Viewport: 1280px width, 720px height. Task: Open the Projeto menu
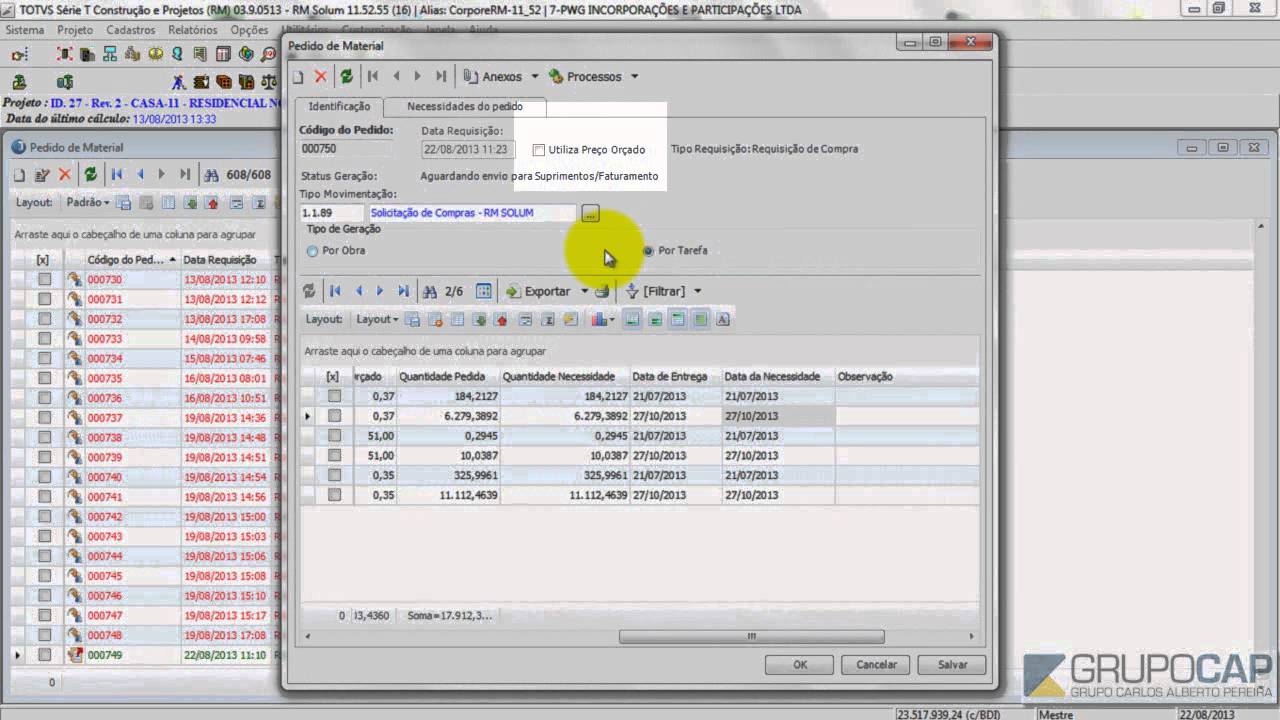click(75, 30)
